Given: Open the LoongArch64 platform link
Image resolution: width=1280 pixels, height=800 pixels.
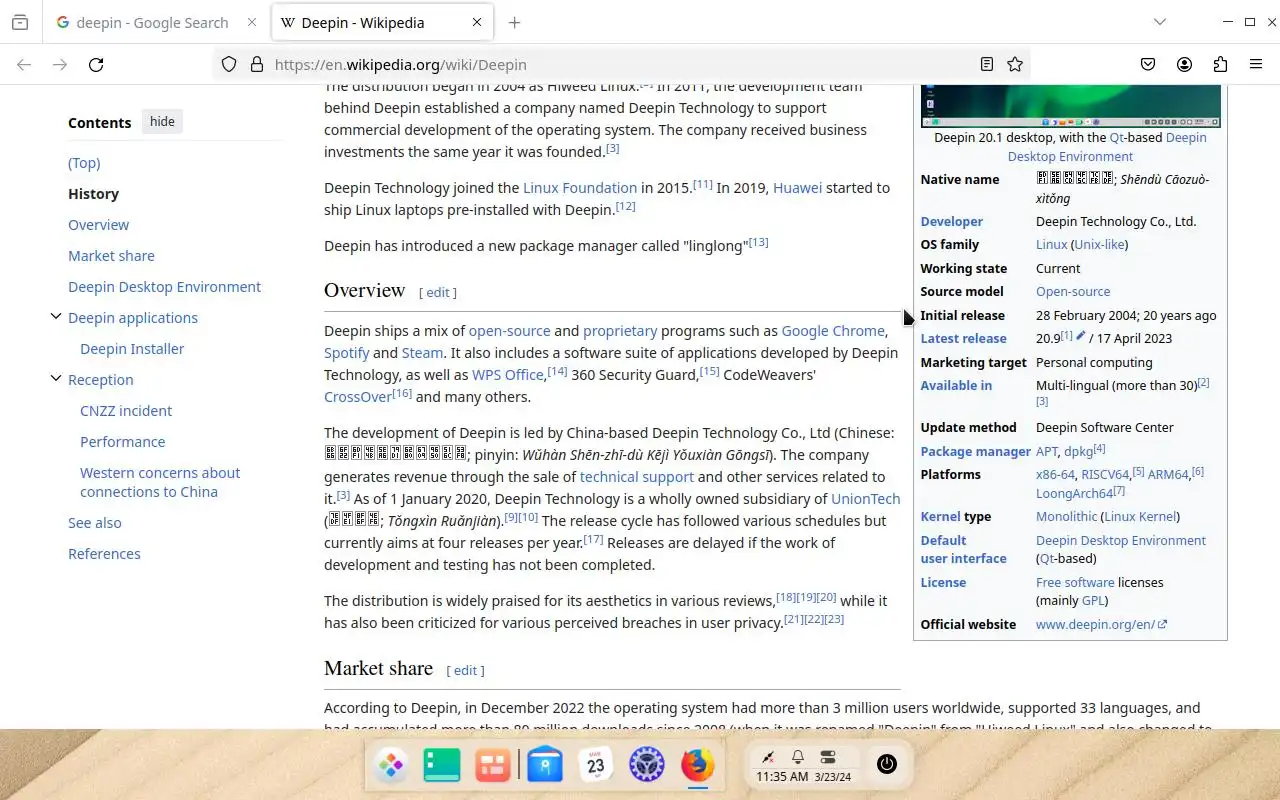Looking at the screenshot, I should click(1075, 493).
